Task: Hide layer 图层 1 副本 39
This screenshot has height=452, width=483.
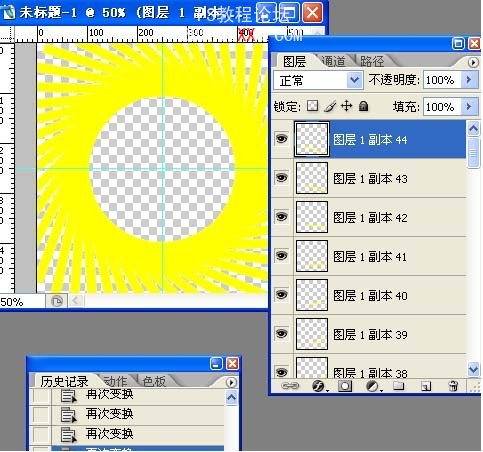Action: click(282, 334)
